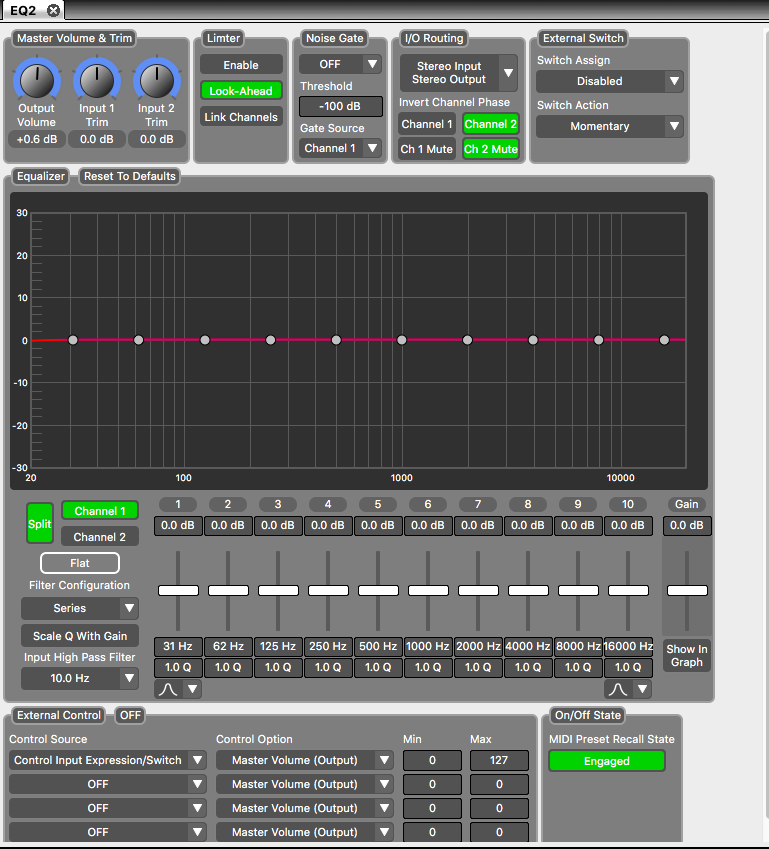769x849 pixels.
Task: Toggle Channel 2 phase invert
Action: tap(491, 124)
